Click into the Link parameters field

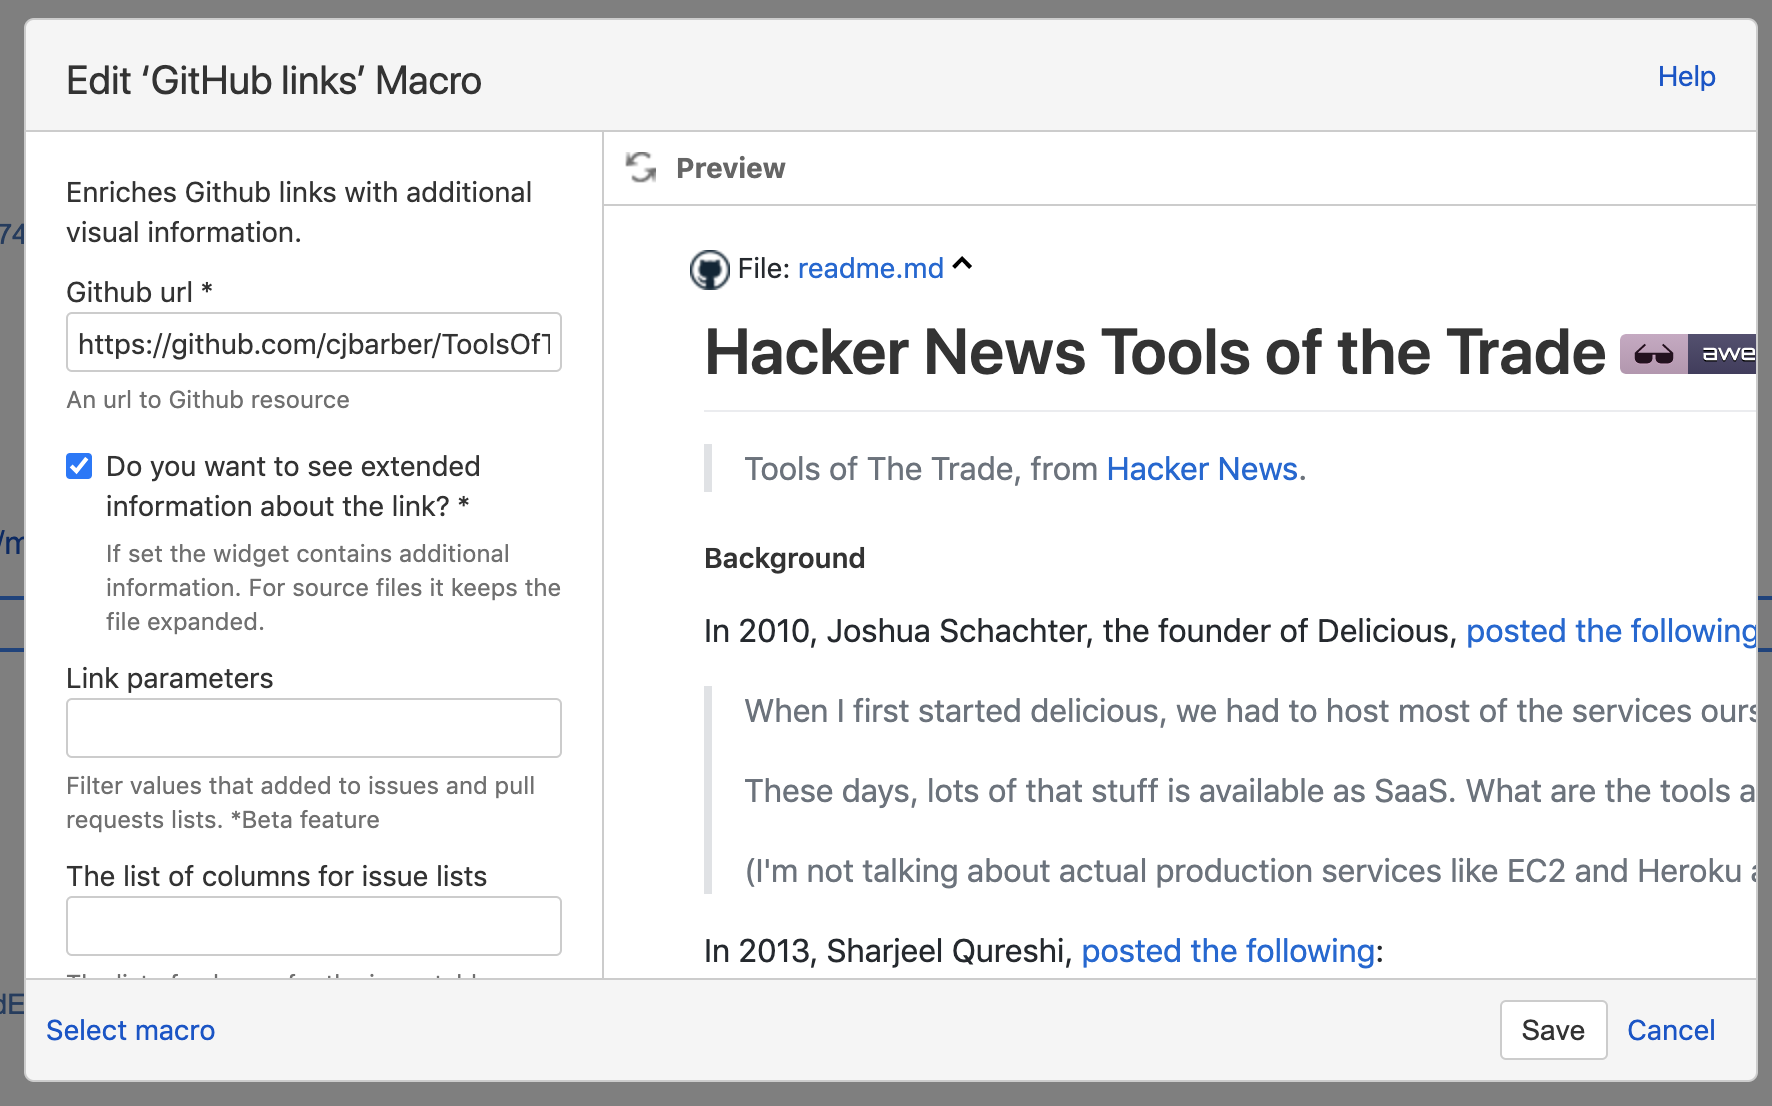[x=314, y=728]
